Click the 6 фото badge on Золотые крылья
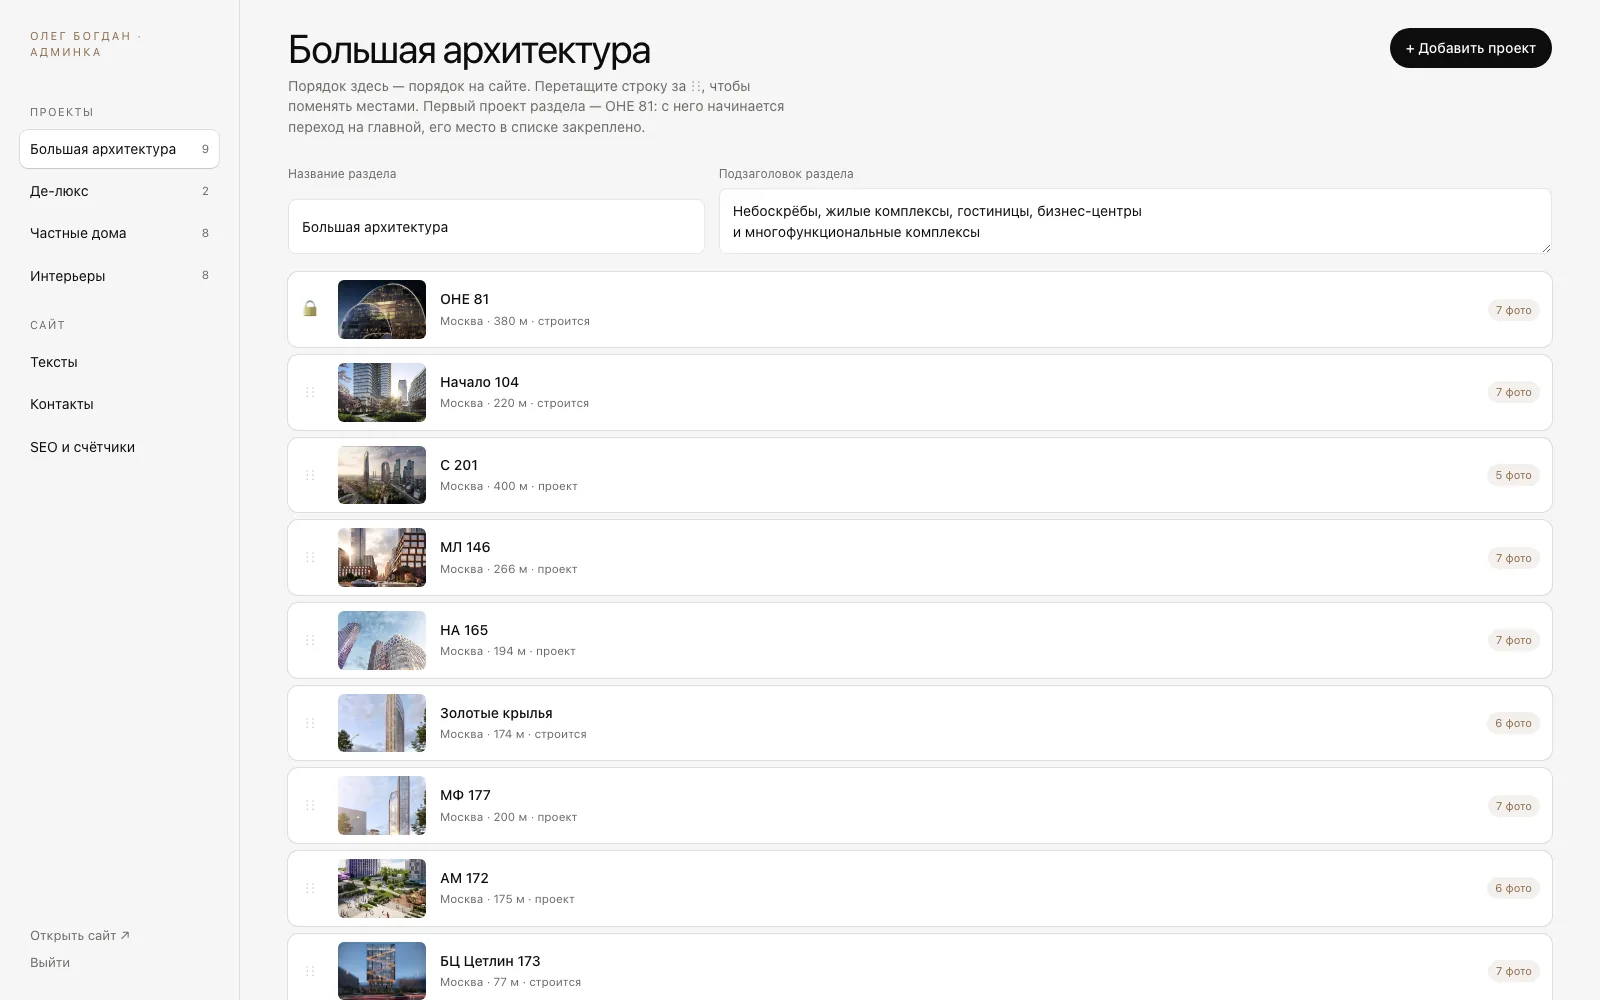 coord(1513,723)
